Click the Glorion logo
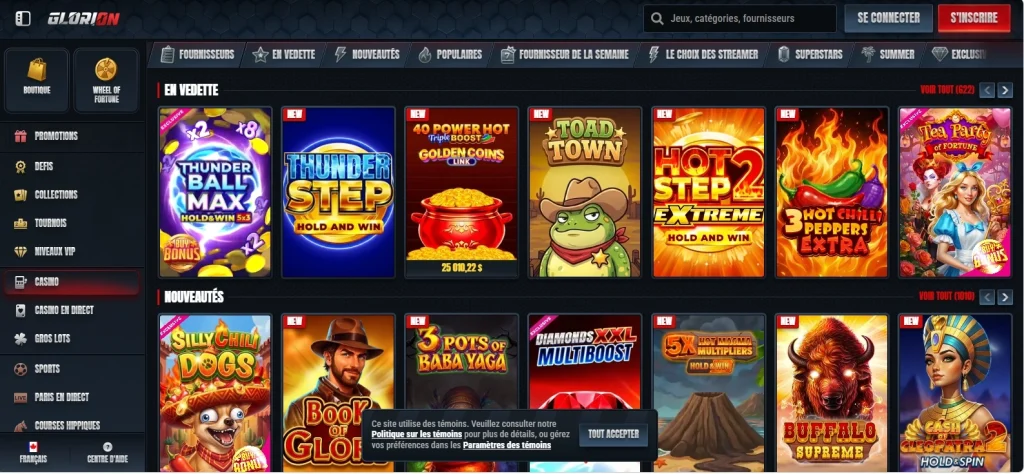 [83, 18]
